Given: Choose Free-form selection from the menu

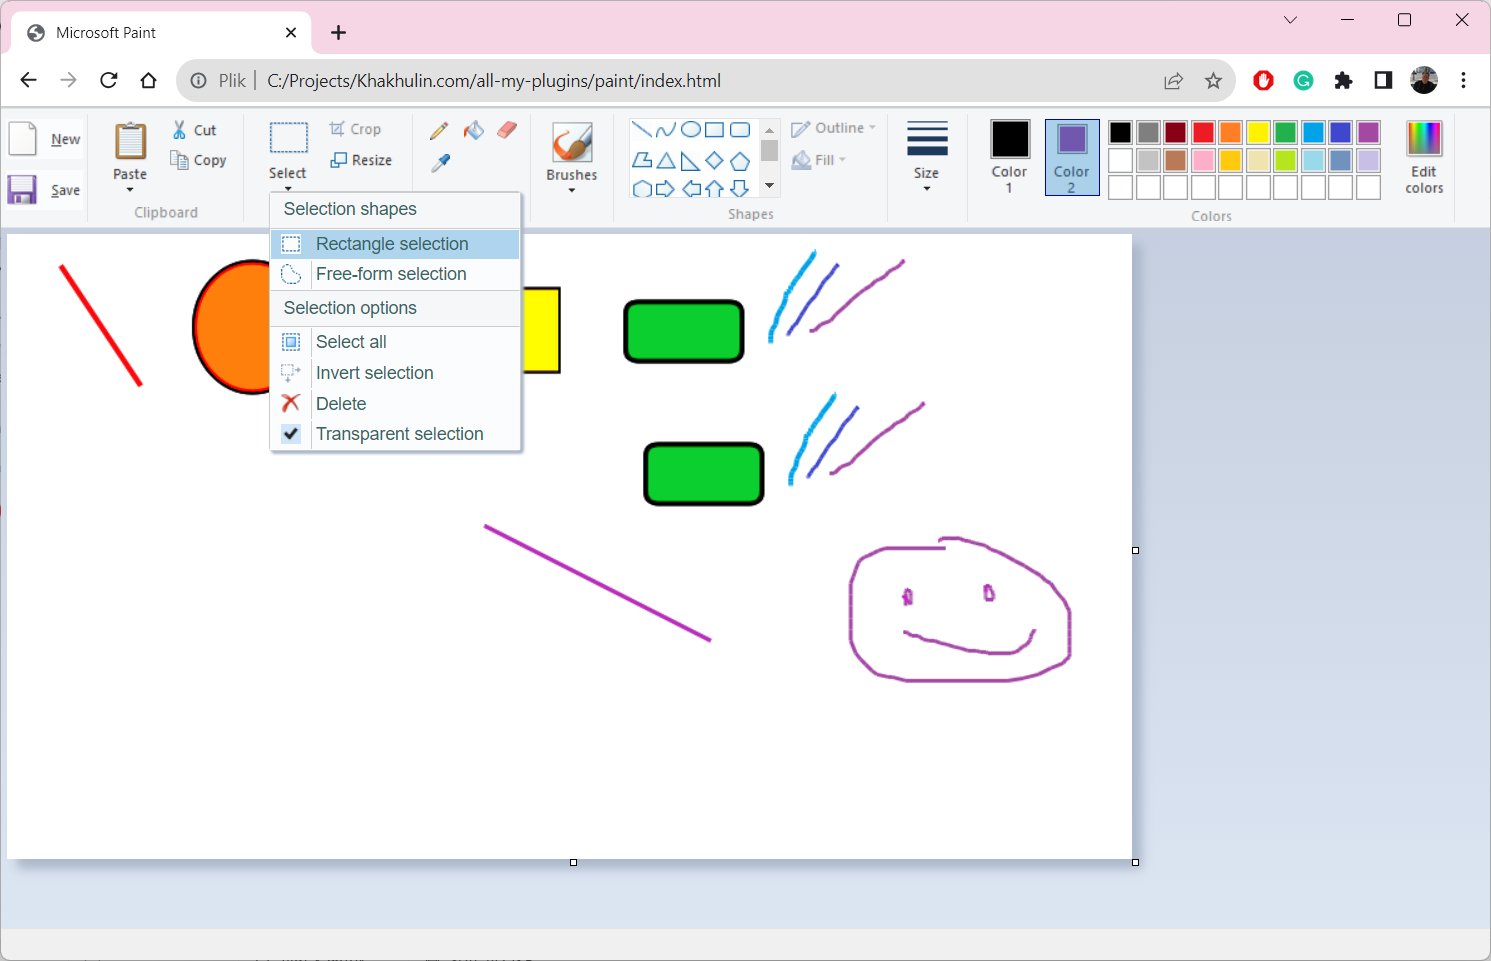Looking at the screenshot, I should [390, 273].
